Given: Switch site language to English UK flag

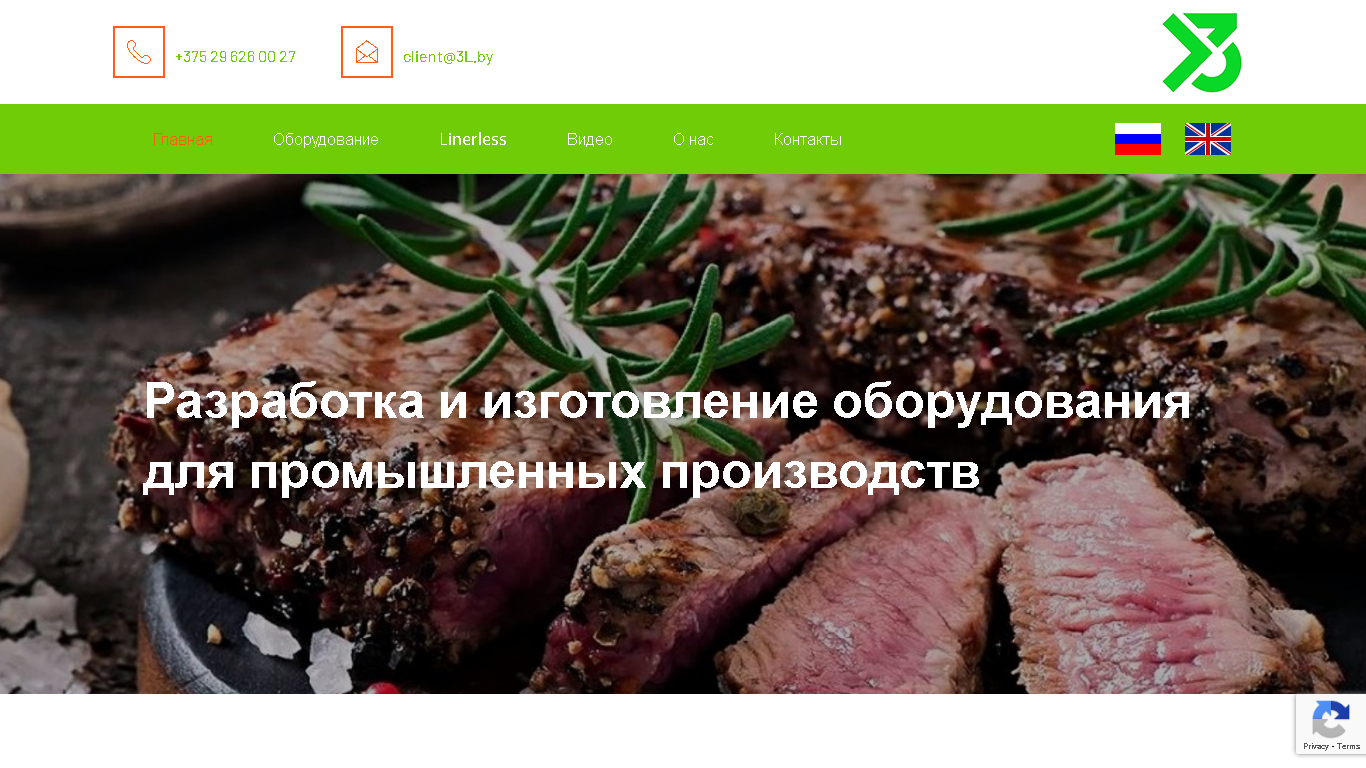Looking at the screenshot, I should [x=1208, y=139].
